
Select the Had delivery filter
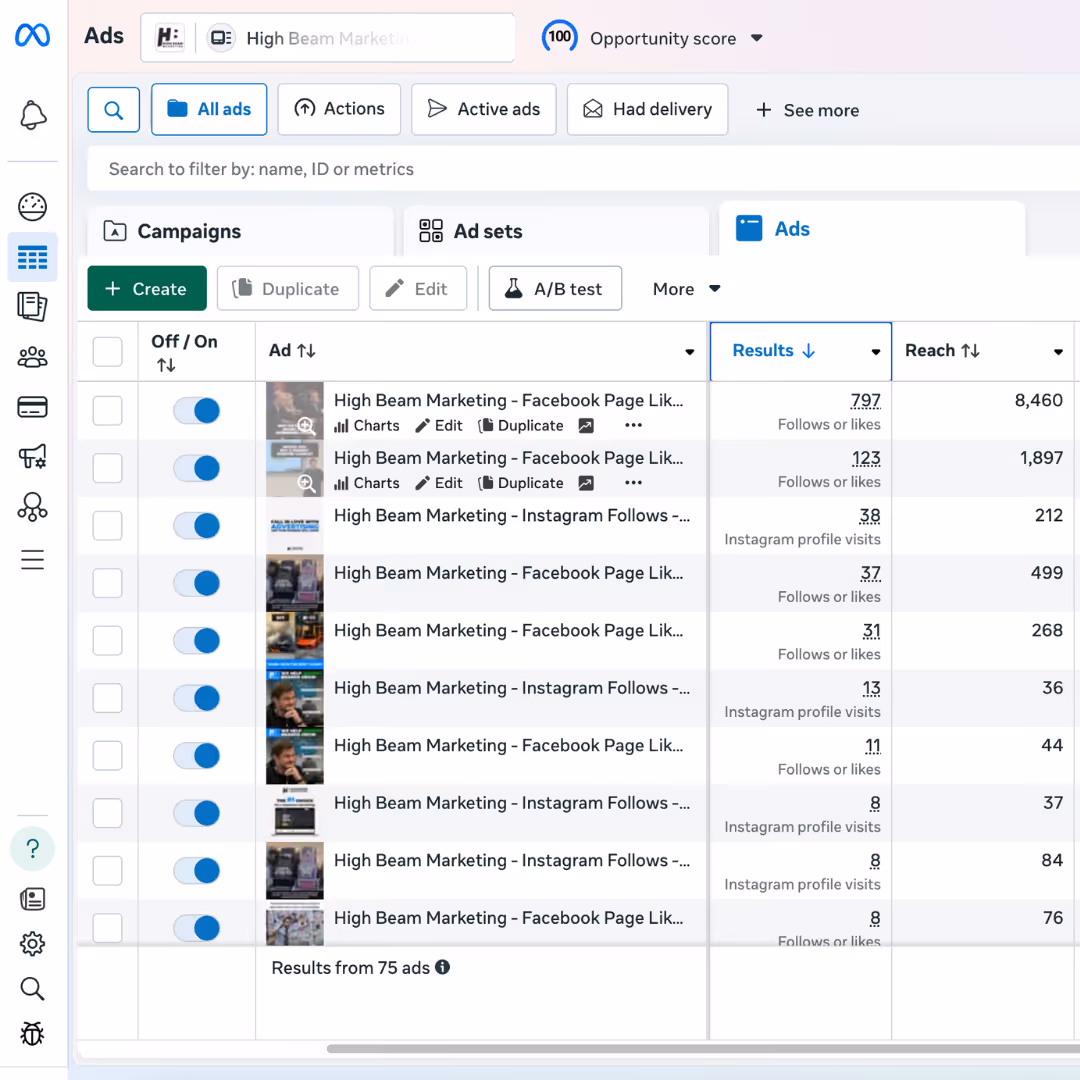pos(647,110)
